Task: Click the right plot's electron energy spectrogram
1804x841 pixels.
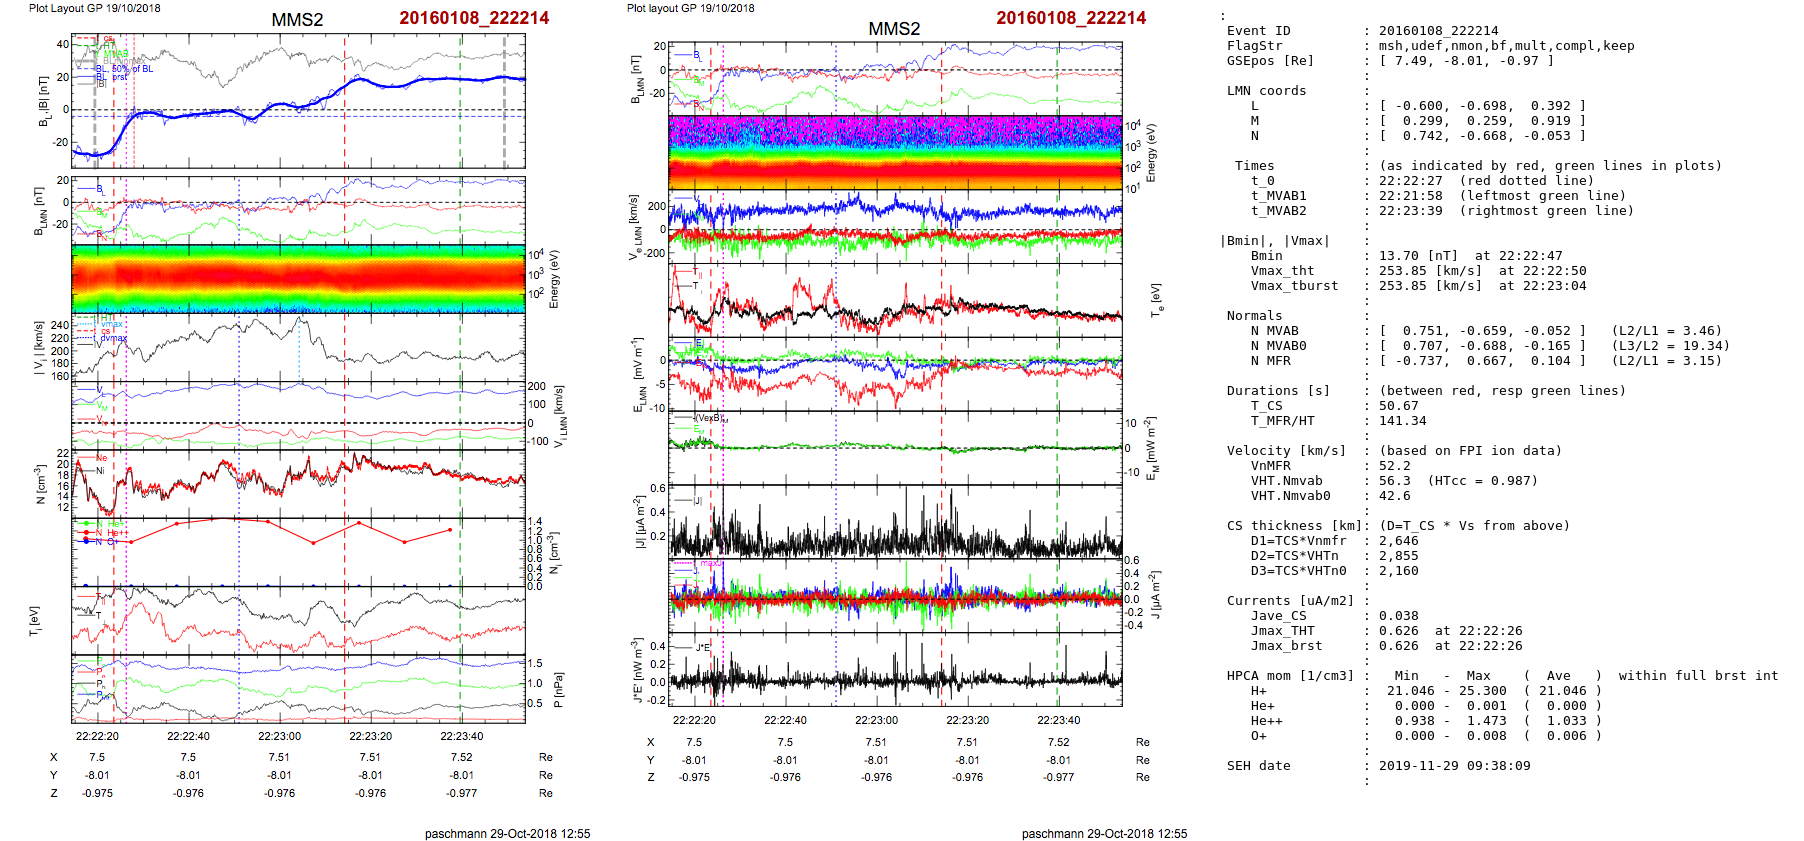Action: point(895,152)
